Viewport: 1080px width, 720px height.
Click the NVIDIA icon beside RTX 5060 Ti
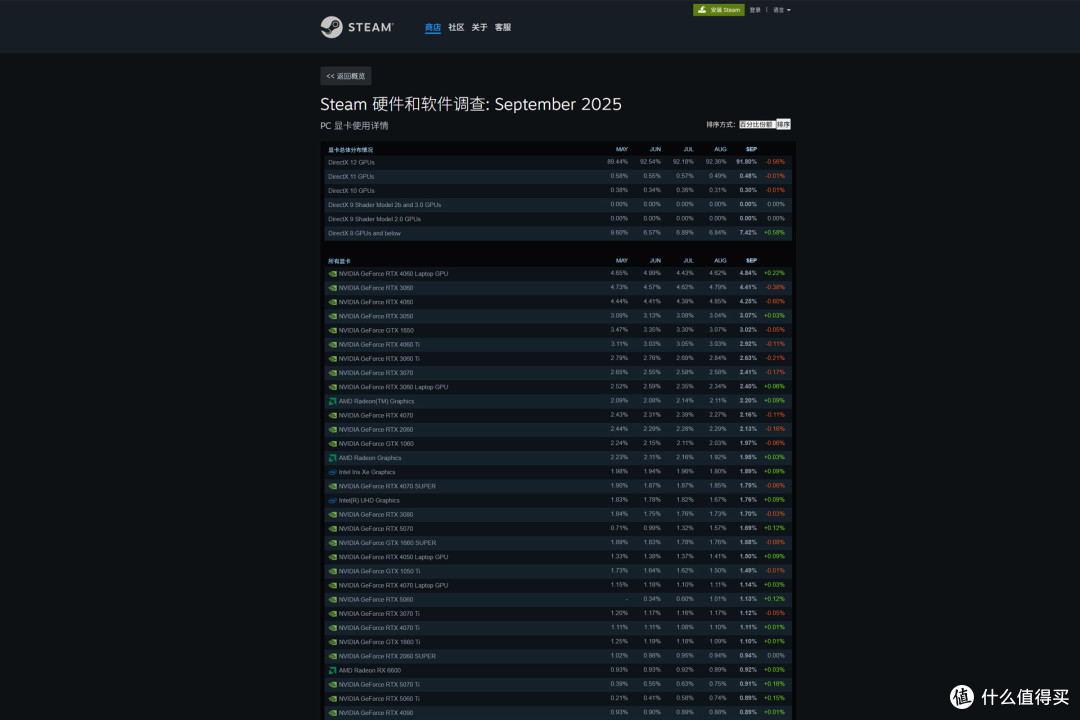coord(333,699)
